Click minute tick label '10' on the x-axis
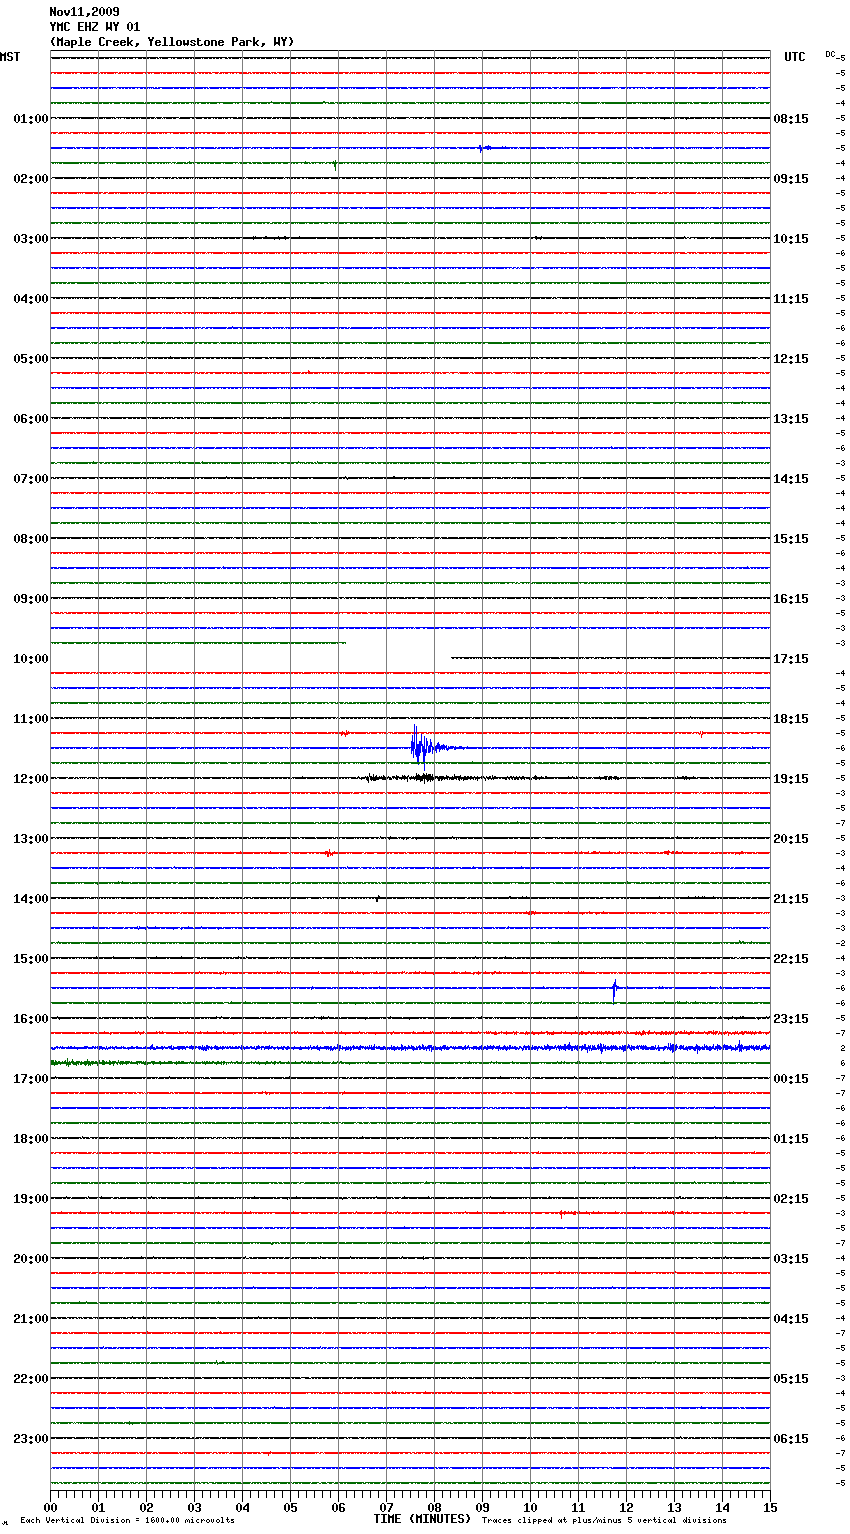 tap(530, 1508)
